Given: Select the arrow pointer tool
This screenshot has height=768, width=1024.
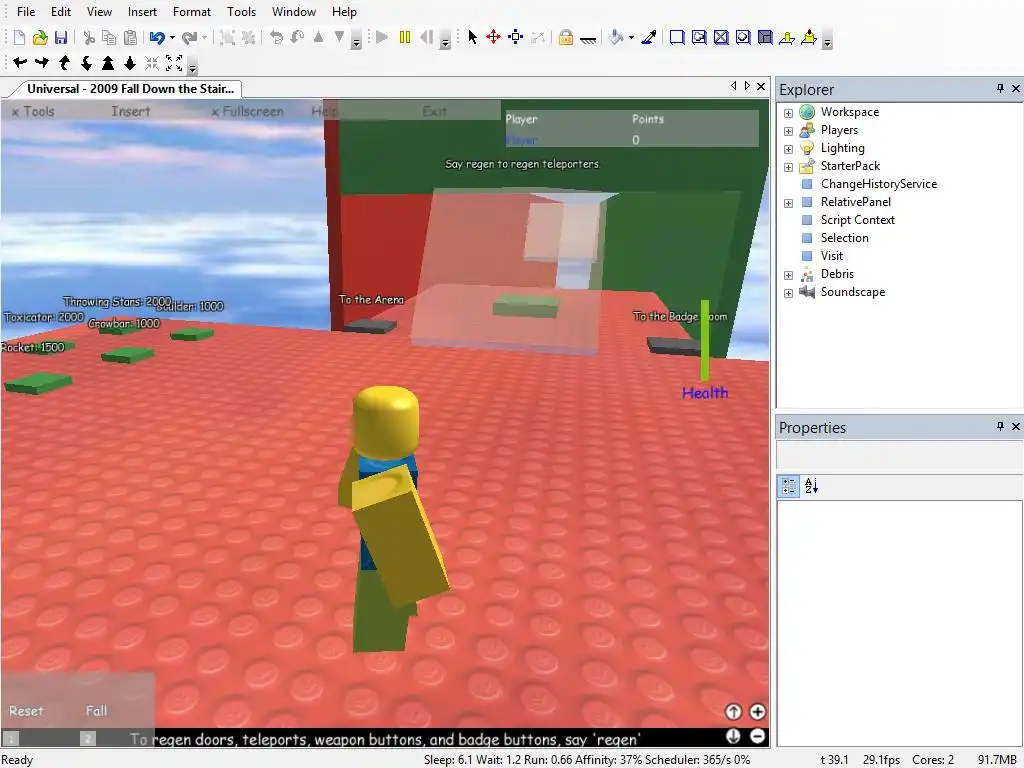Looking at the screenshot, I should tap(473, 37).
